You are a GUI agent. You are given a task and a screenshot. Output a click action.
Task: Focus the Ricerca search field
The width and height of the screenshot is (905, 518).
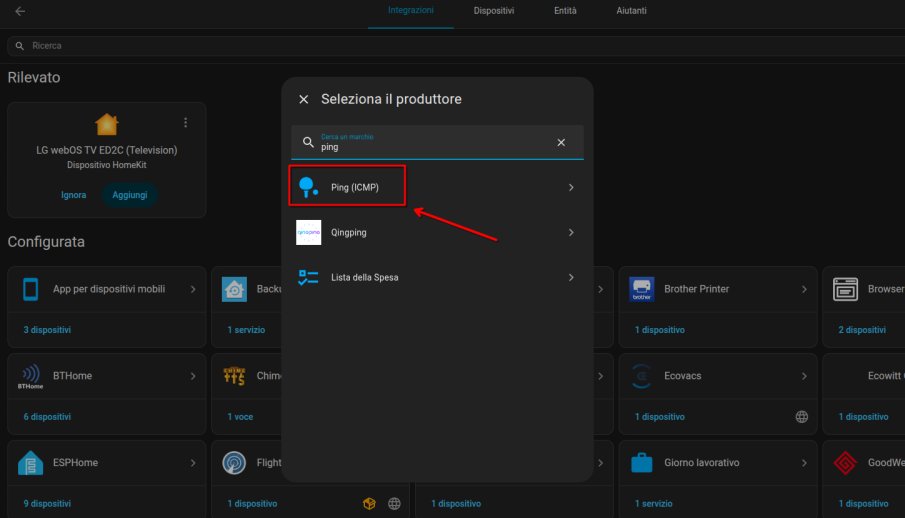point(456,46)
